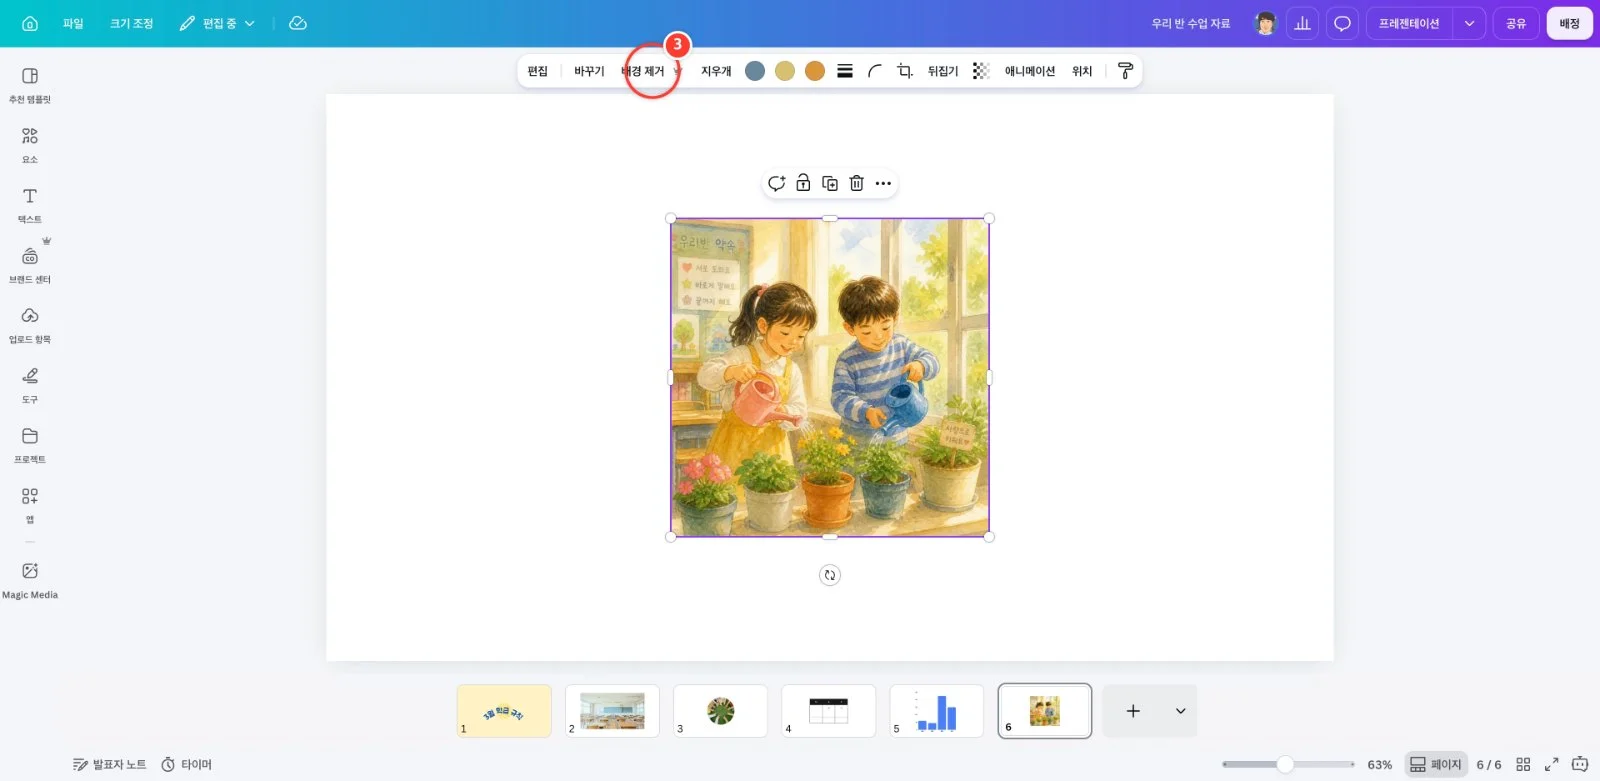Screen dimensions: 1600x781
Task: Expand chevron next to add page button
Action: coord(1180,711)
